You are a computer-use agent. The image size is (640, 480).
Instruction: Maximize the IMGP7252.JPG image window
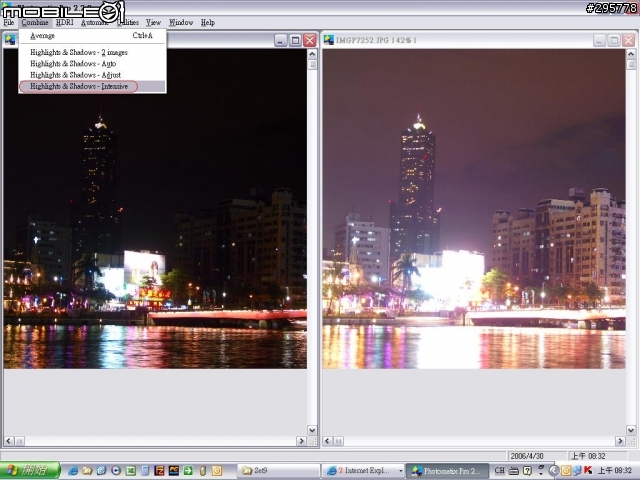point(614,40)
